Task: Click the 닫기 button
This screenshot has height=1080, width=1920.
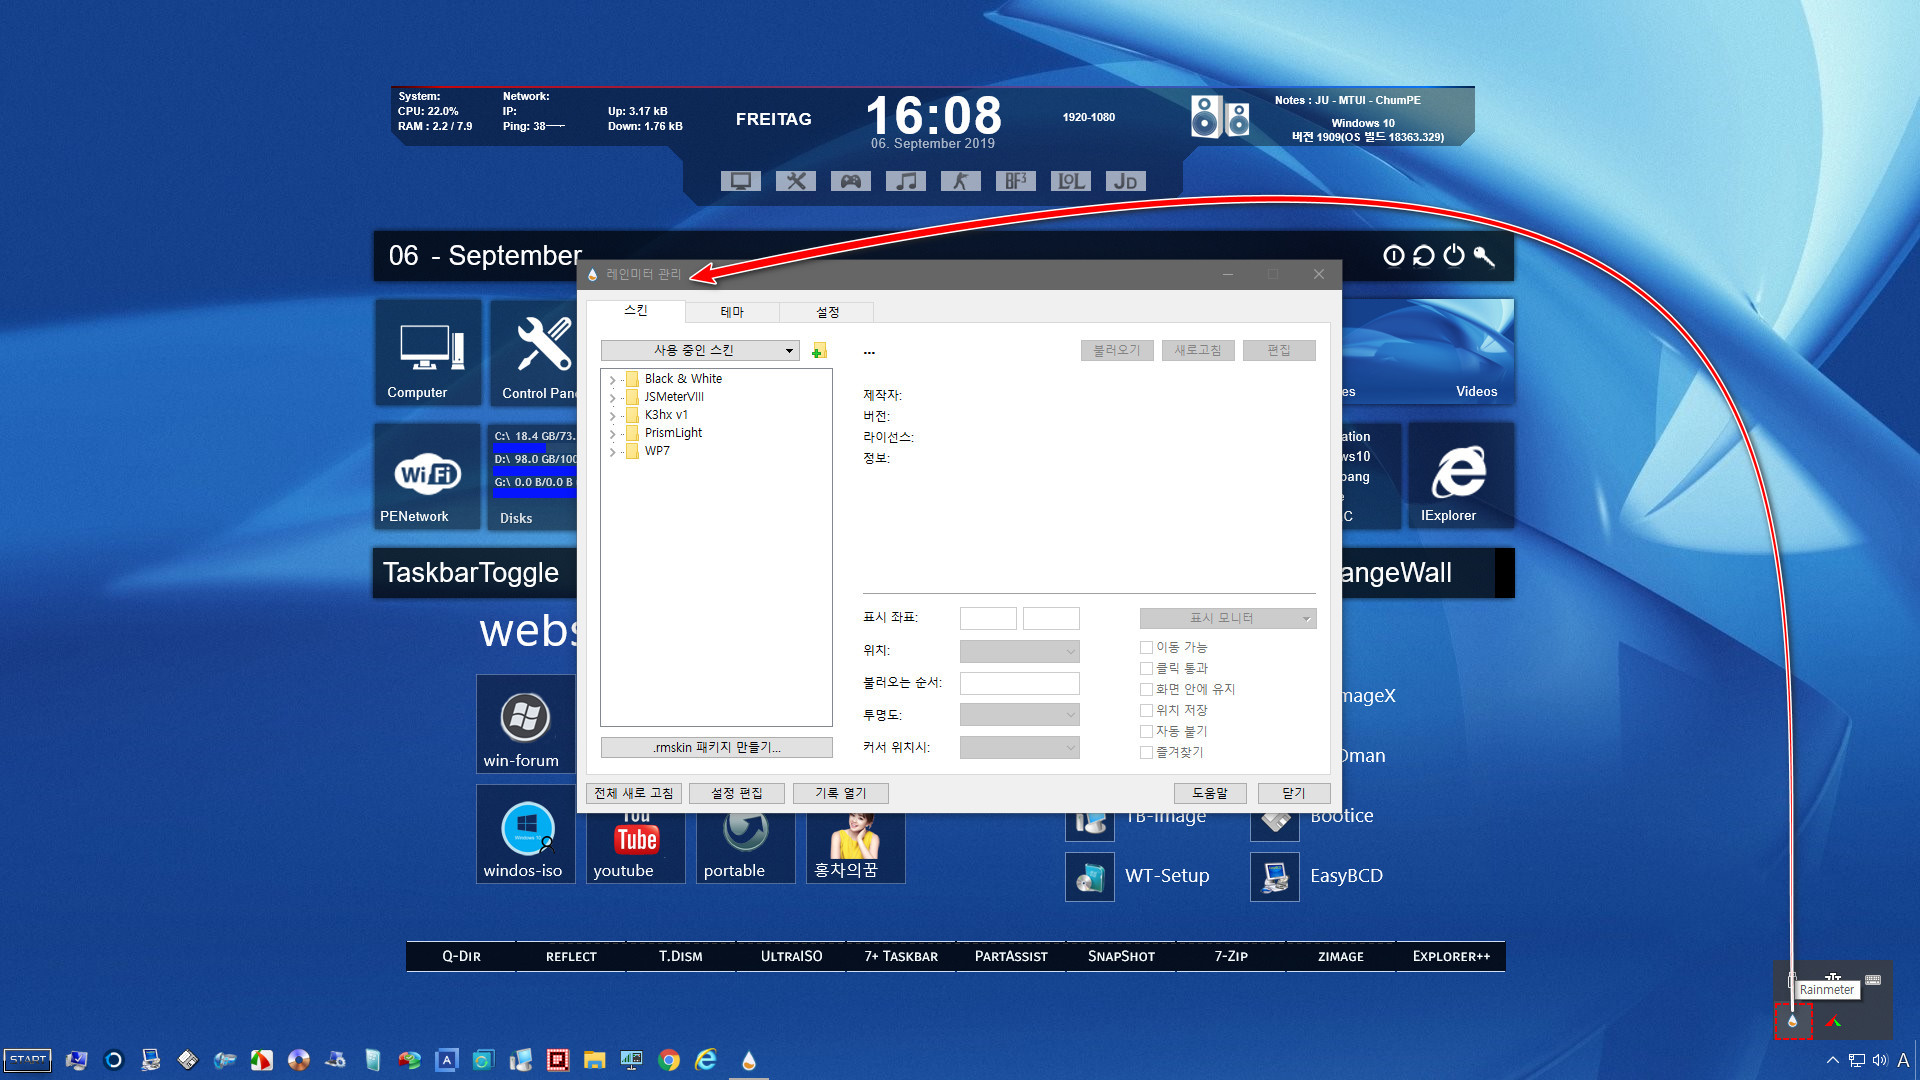Action: (x=1294, y=793)
